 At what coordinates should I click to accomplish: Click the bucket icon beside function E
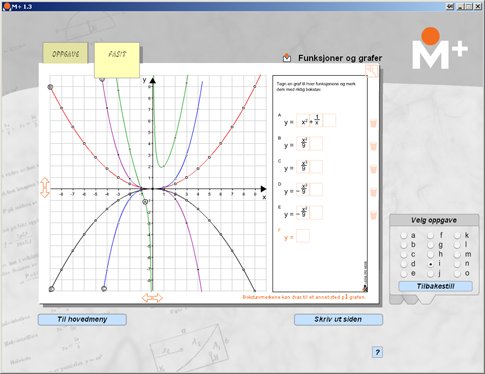click(x=373, y=215)
